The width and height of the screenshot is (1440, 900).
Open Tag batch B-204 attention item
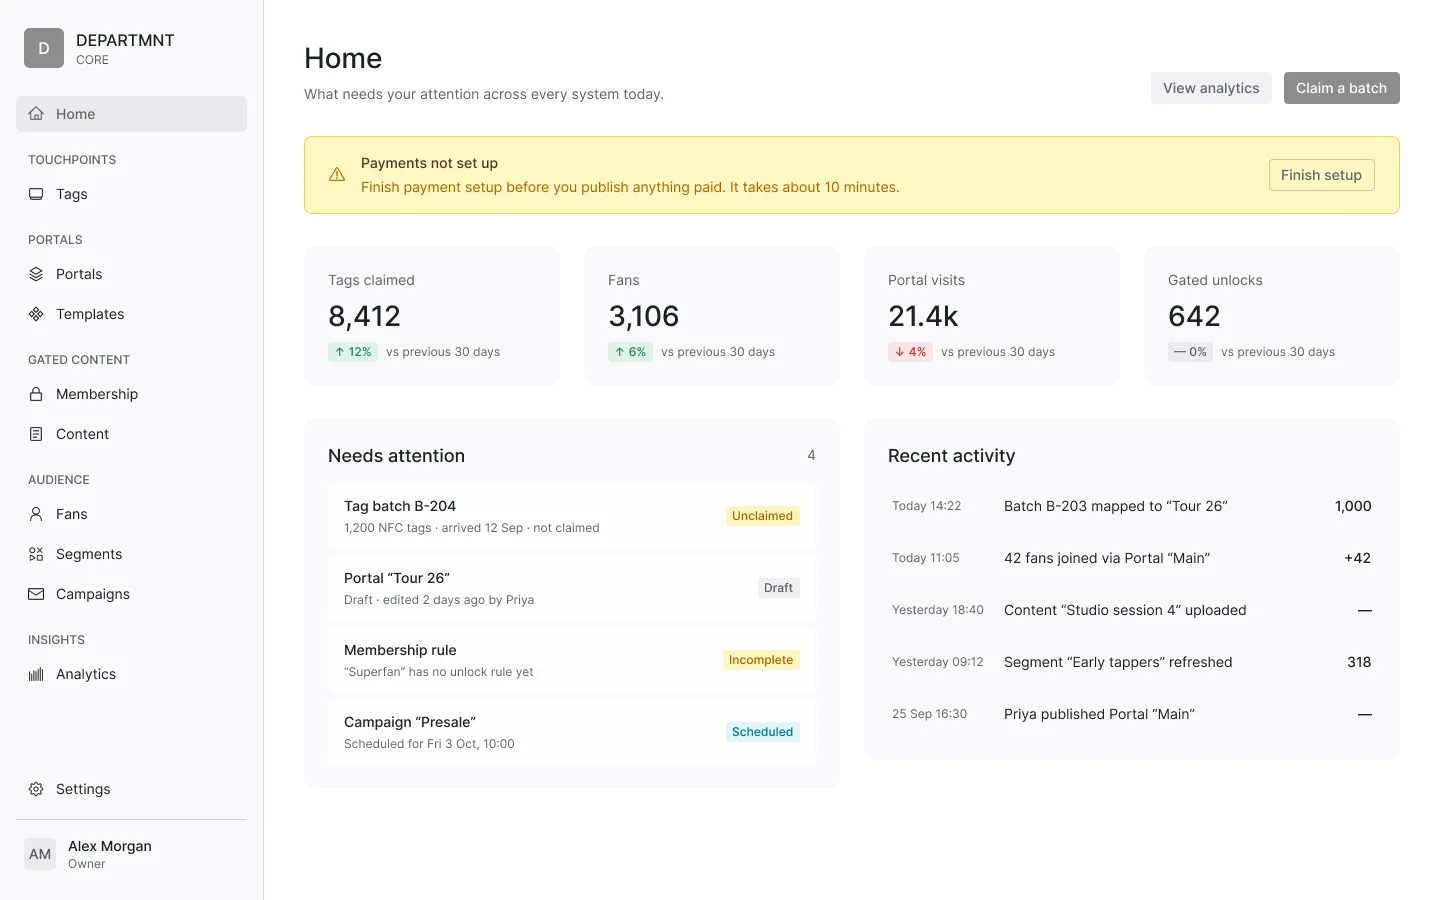point(571,516)
